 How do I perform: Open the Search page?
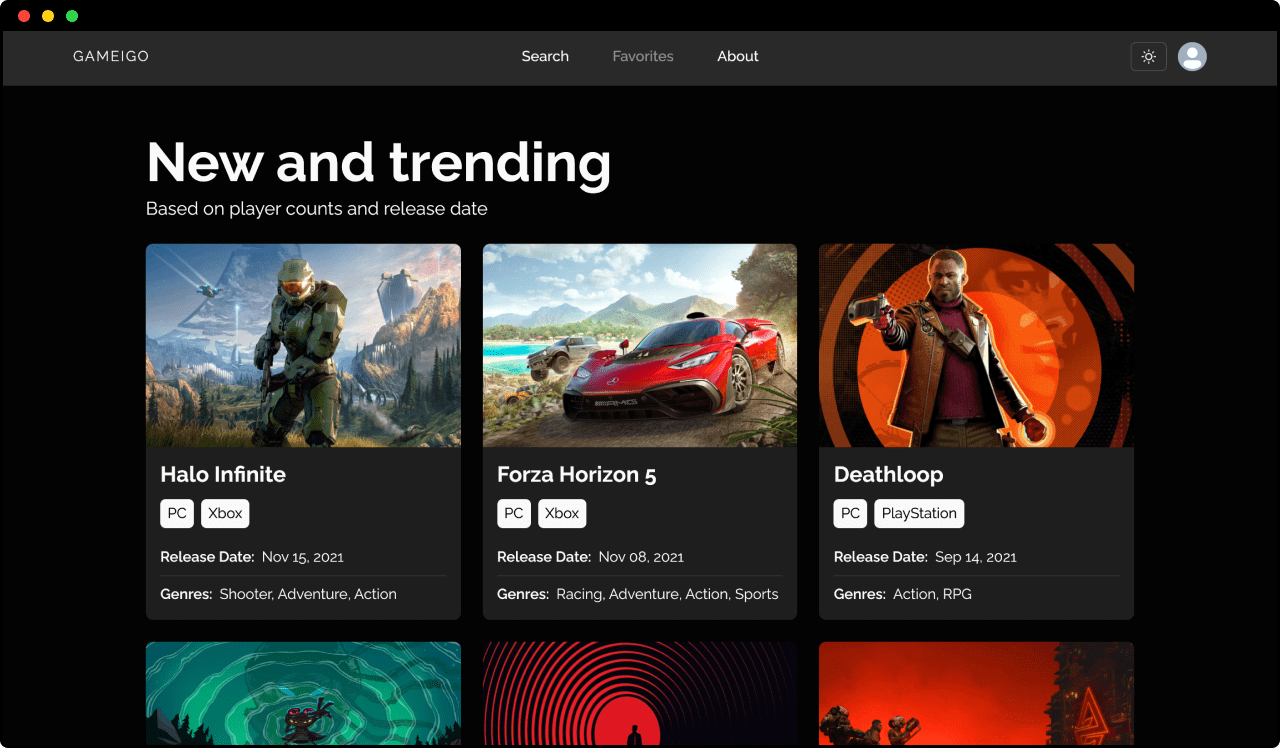point(545,56)
